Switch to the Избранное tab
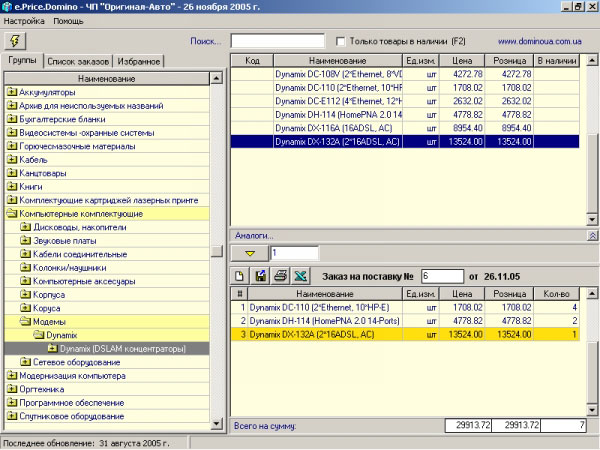600x450 pixels. pyautogui.click(x=139, y=61)
